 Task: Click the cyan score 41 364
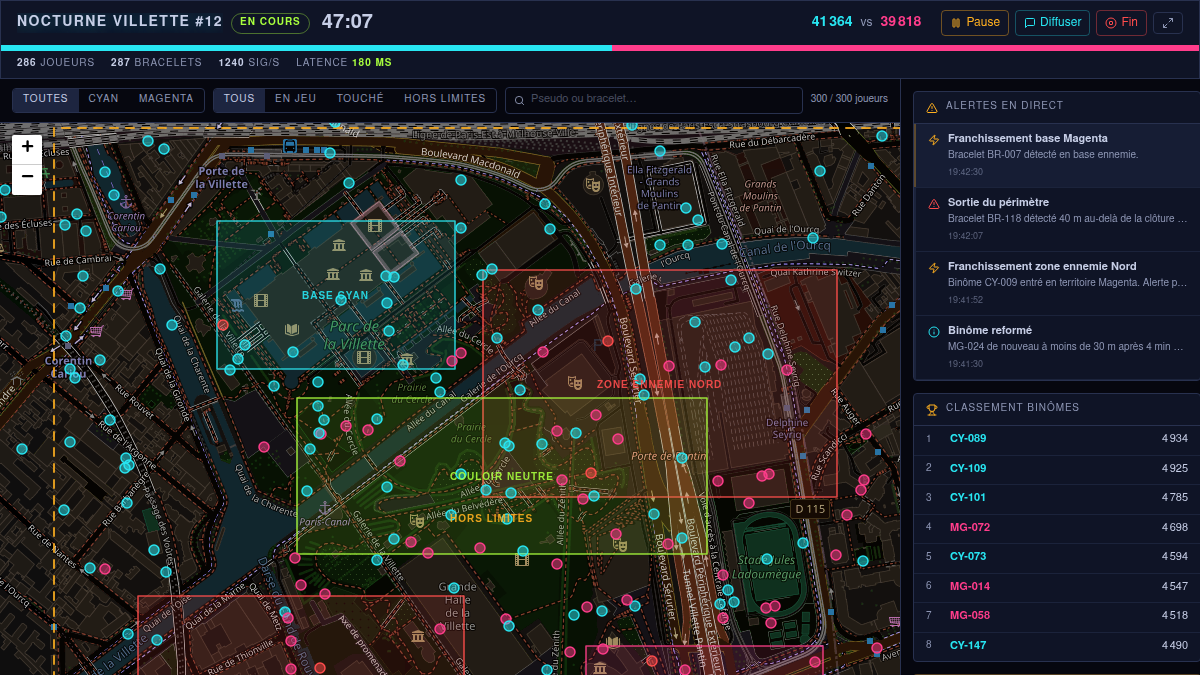pos(832,22)
